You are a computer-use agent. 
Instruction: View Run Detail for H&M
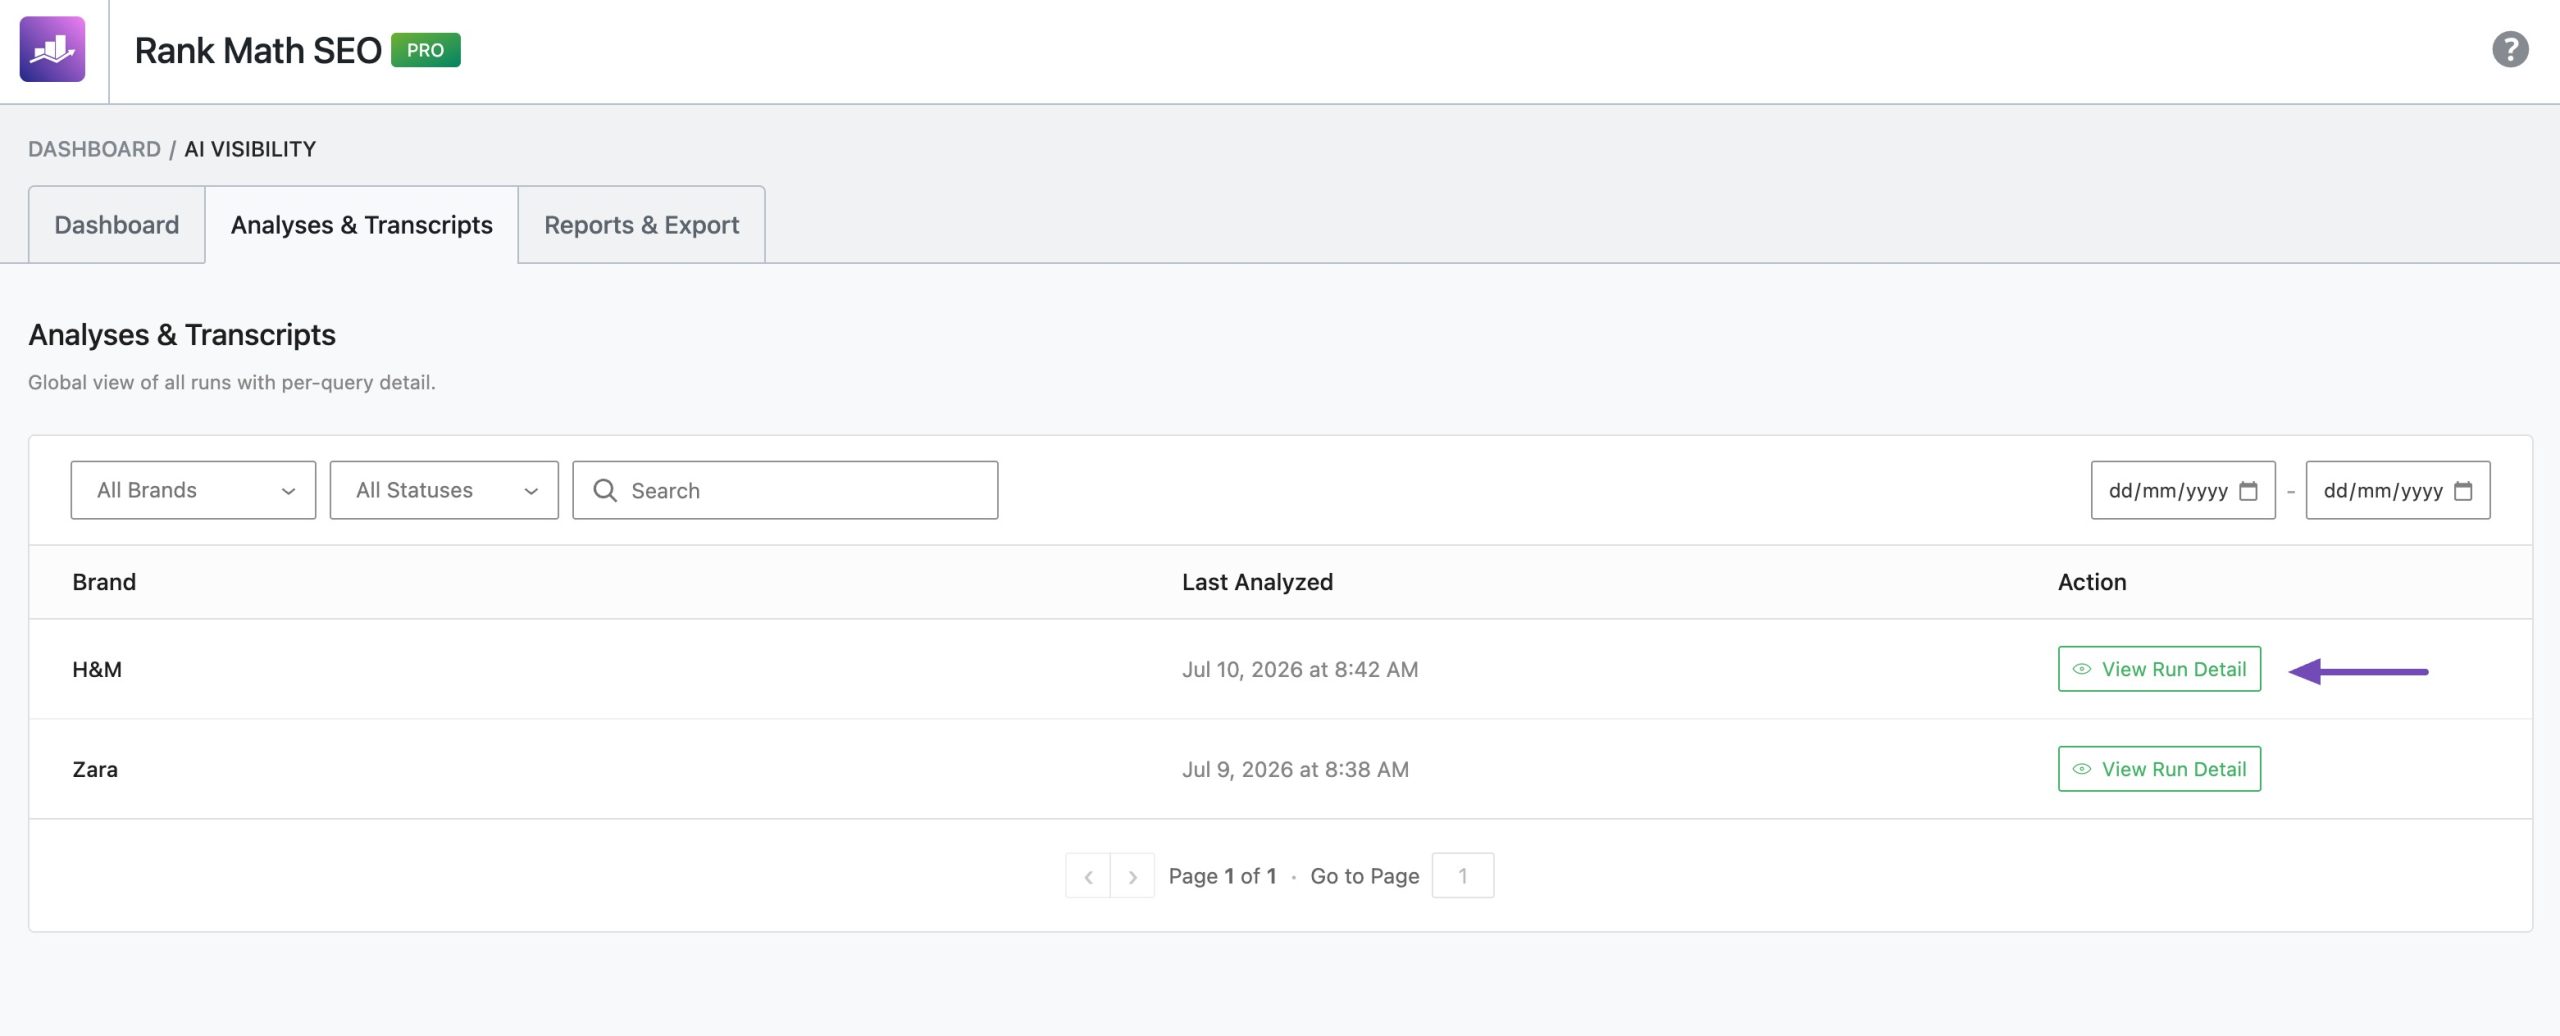pyautogui.click(x=2159, y=669)
